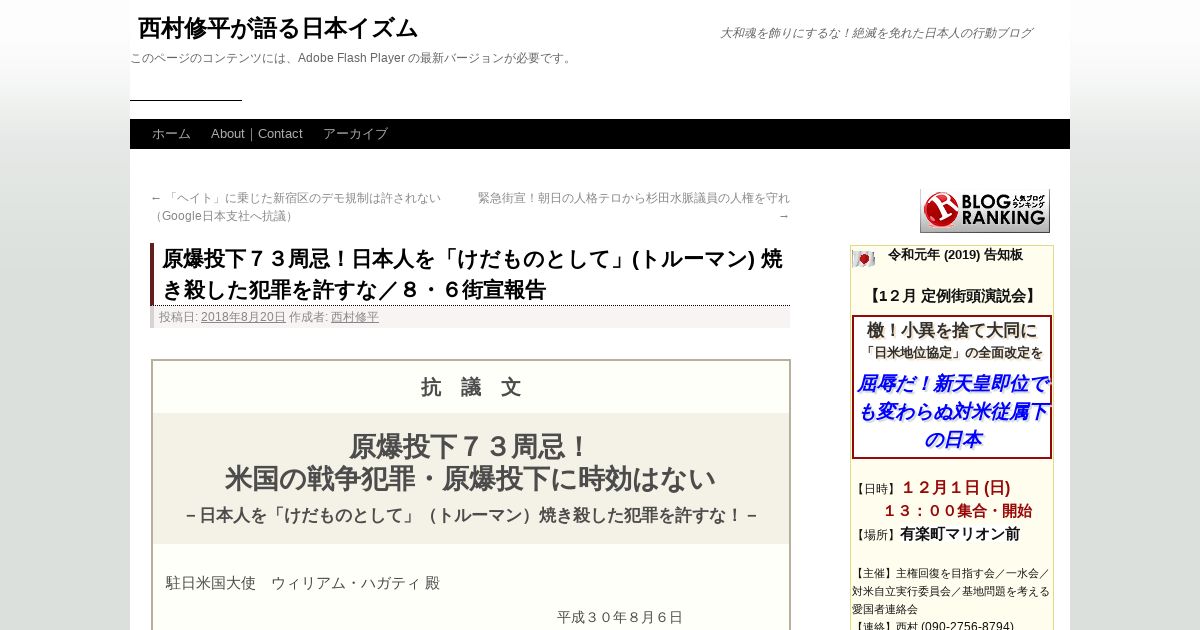
Task: Click 【１２月 定例街頭演説会】 text
Action: pyautogui.click(x=952, y=296)
